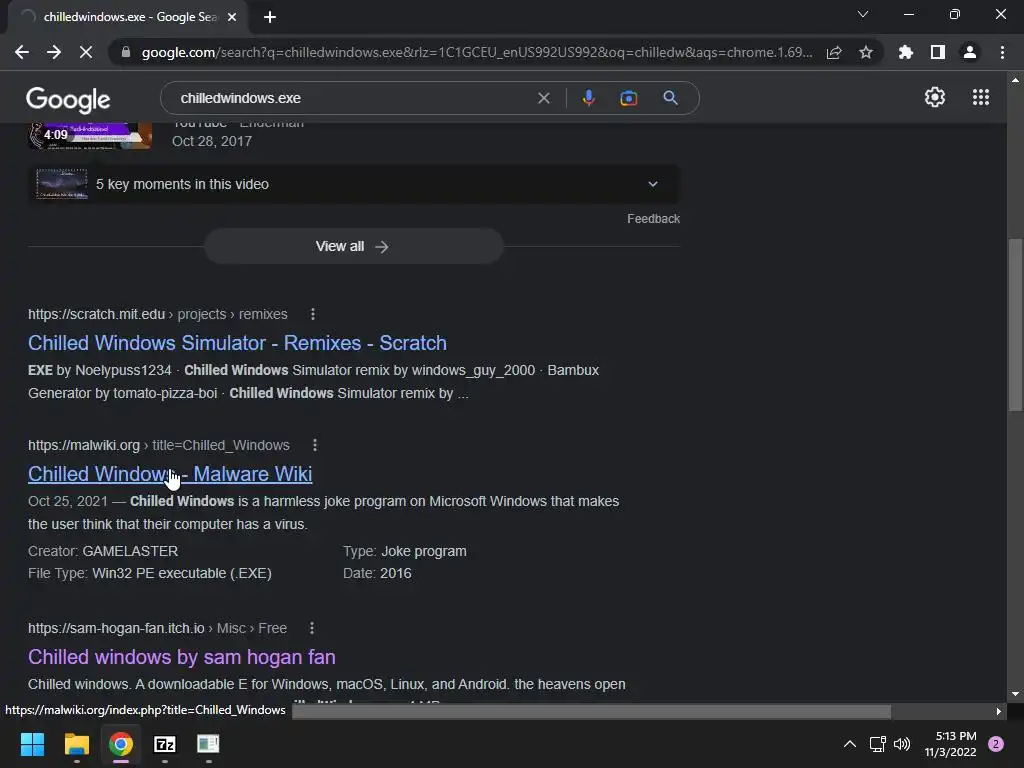Search by image with Google Lens
This screenshot has width=1024, height=768.
tap(628, 98)
